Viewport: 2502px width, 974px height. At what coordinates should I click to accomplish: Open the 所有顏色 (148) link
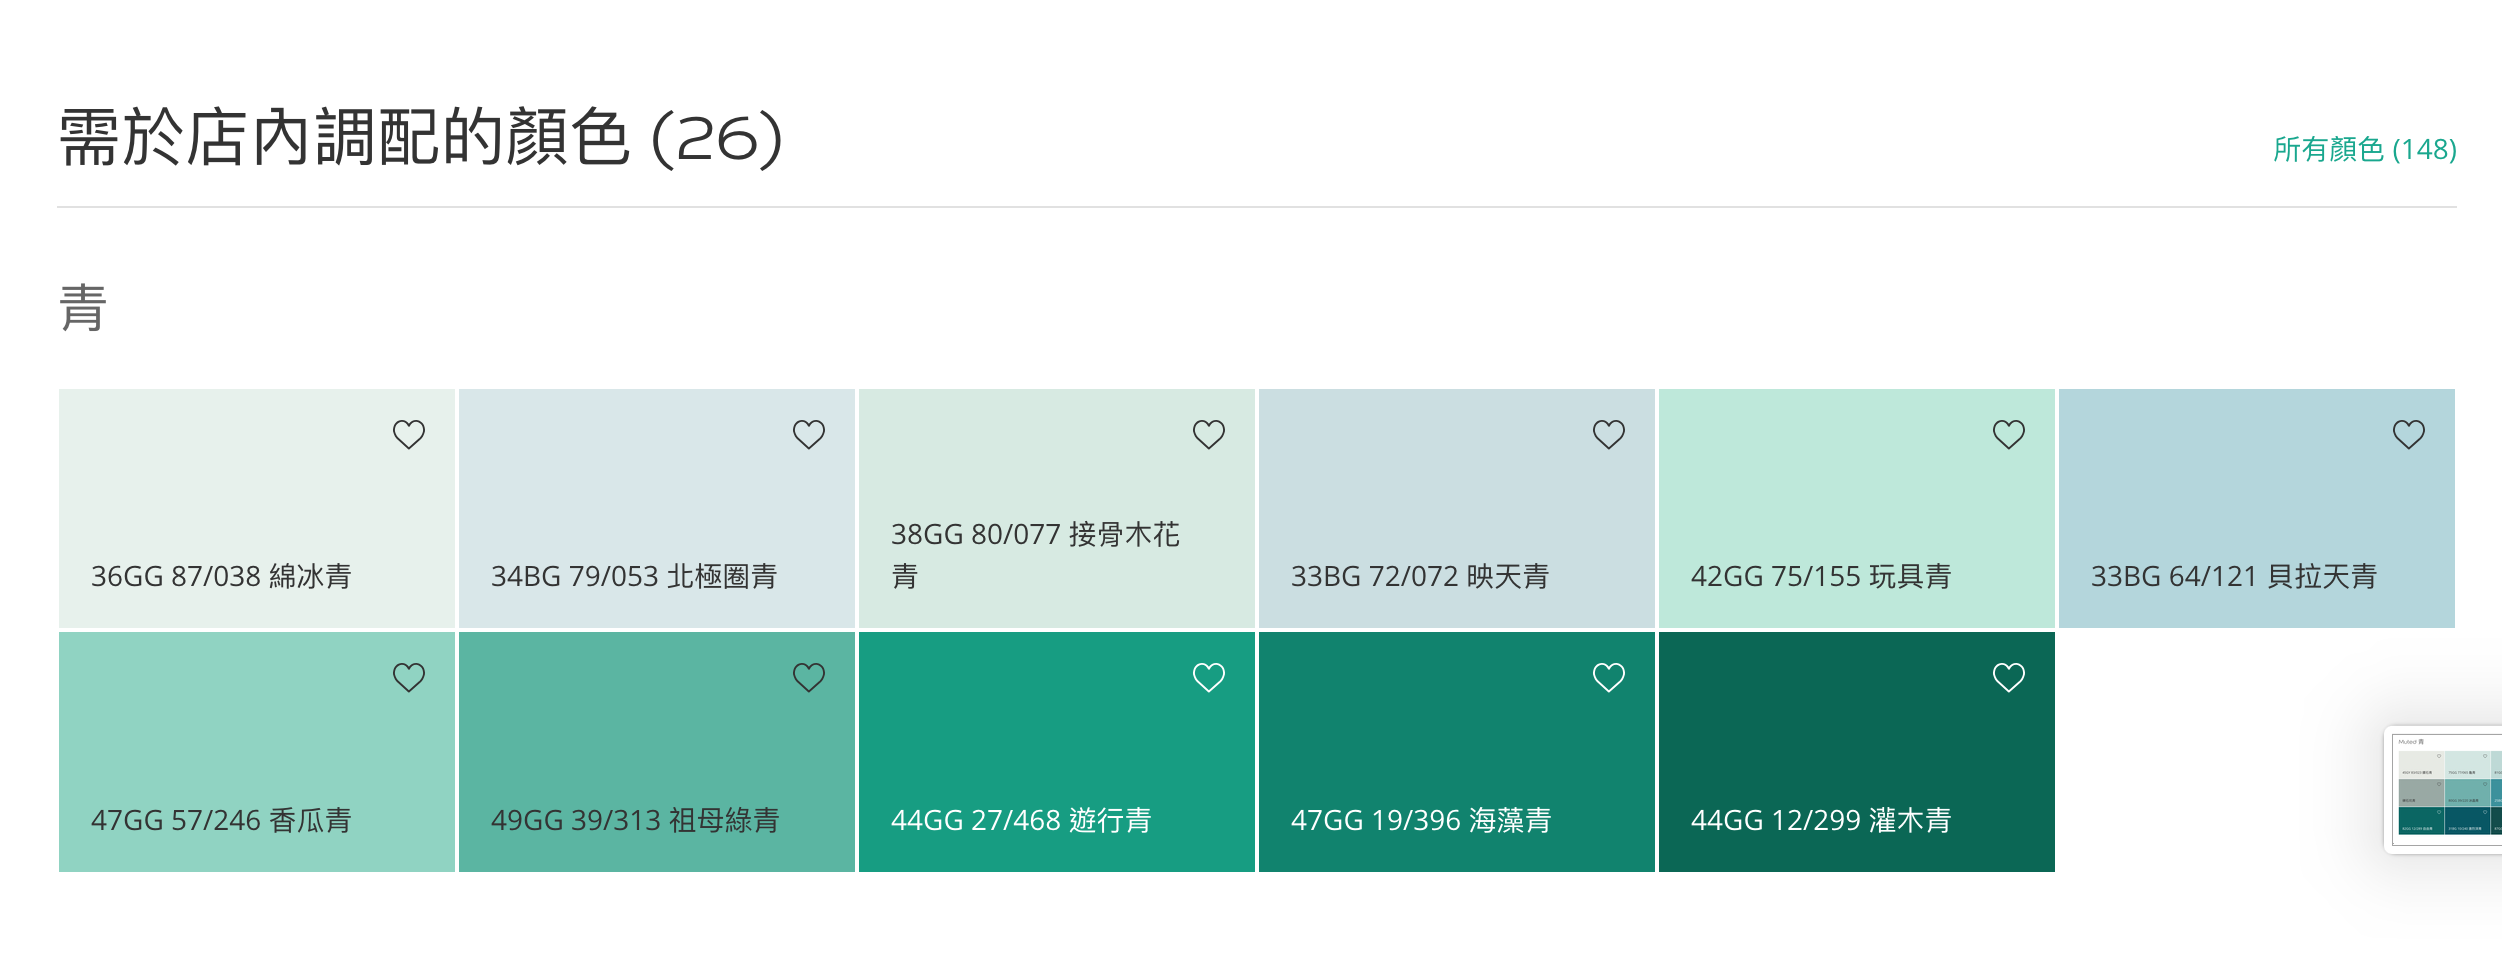click(x=2364, y=150)
